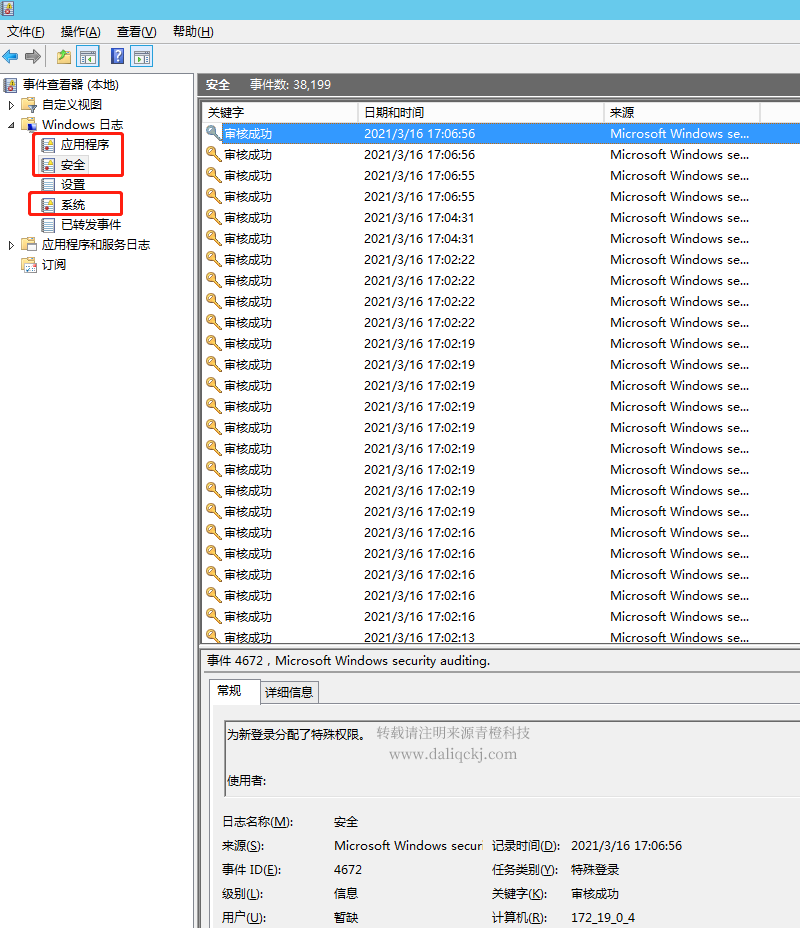This screenshot has height=928, width=800.
Task: Select the event at 2021/3/16 17:02:13
Action: (x=501, y=637)
